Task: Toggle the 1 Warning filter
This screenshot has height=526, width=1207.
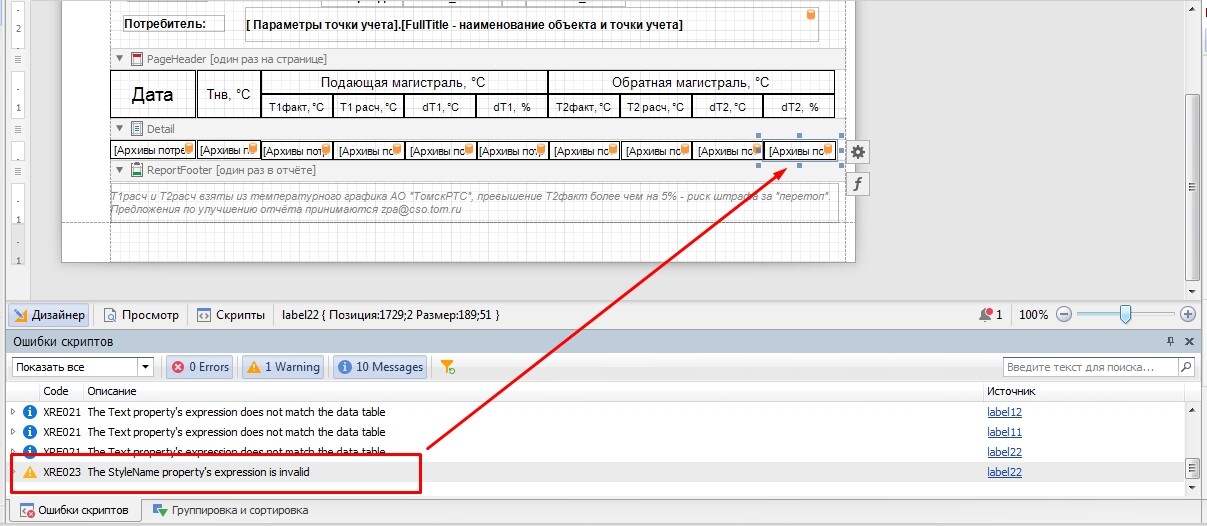Action: coord(283,367)
